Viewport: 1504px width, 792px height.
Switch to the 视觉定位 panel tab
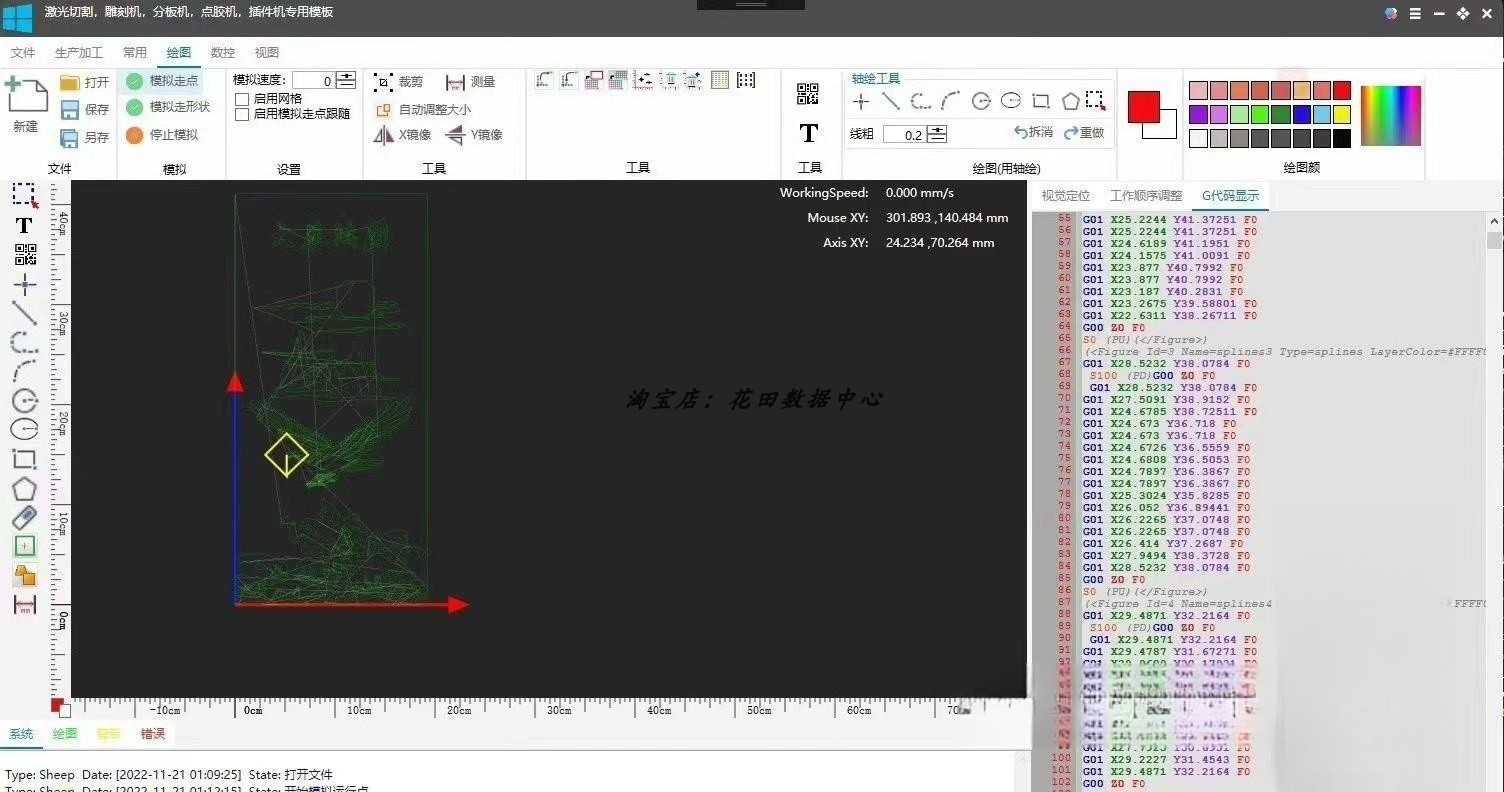(1066, 196)
